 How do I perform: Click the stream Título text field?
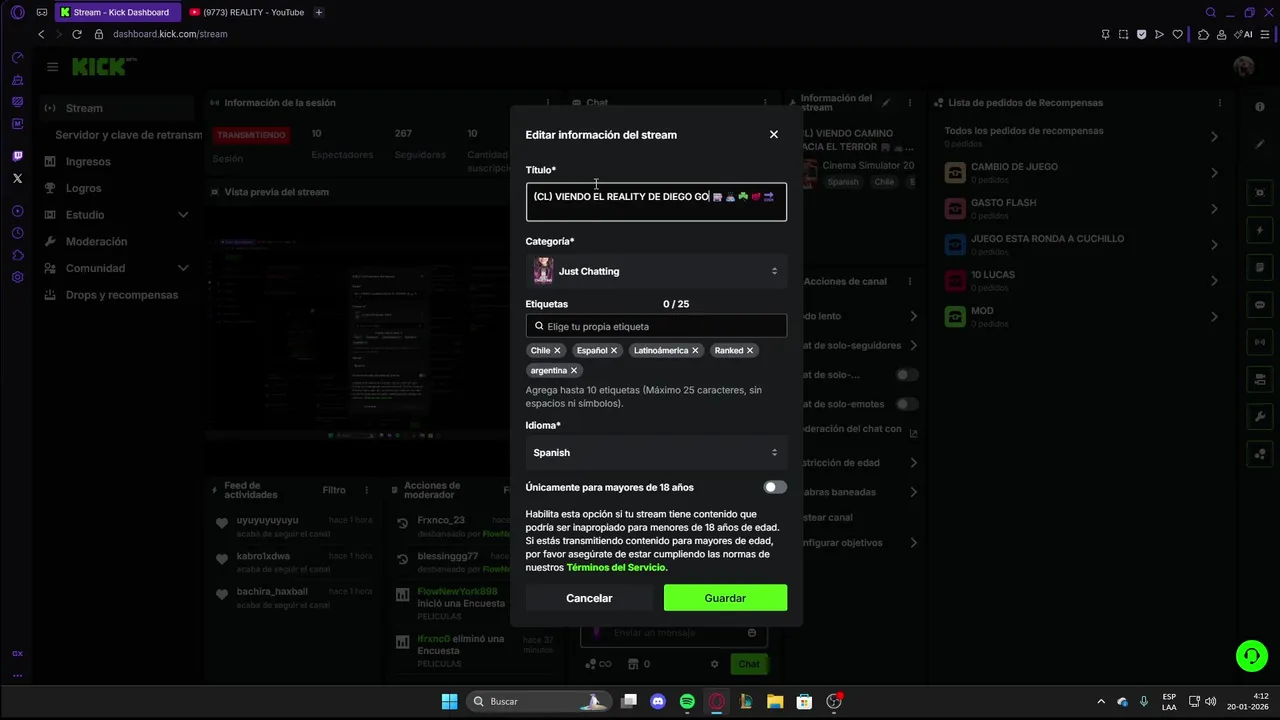656,201
